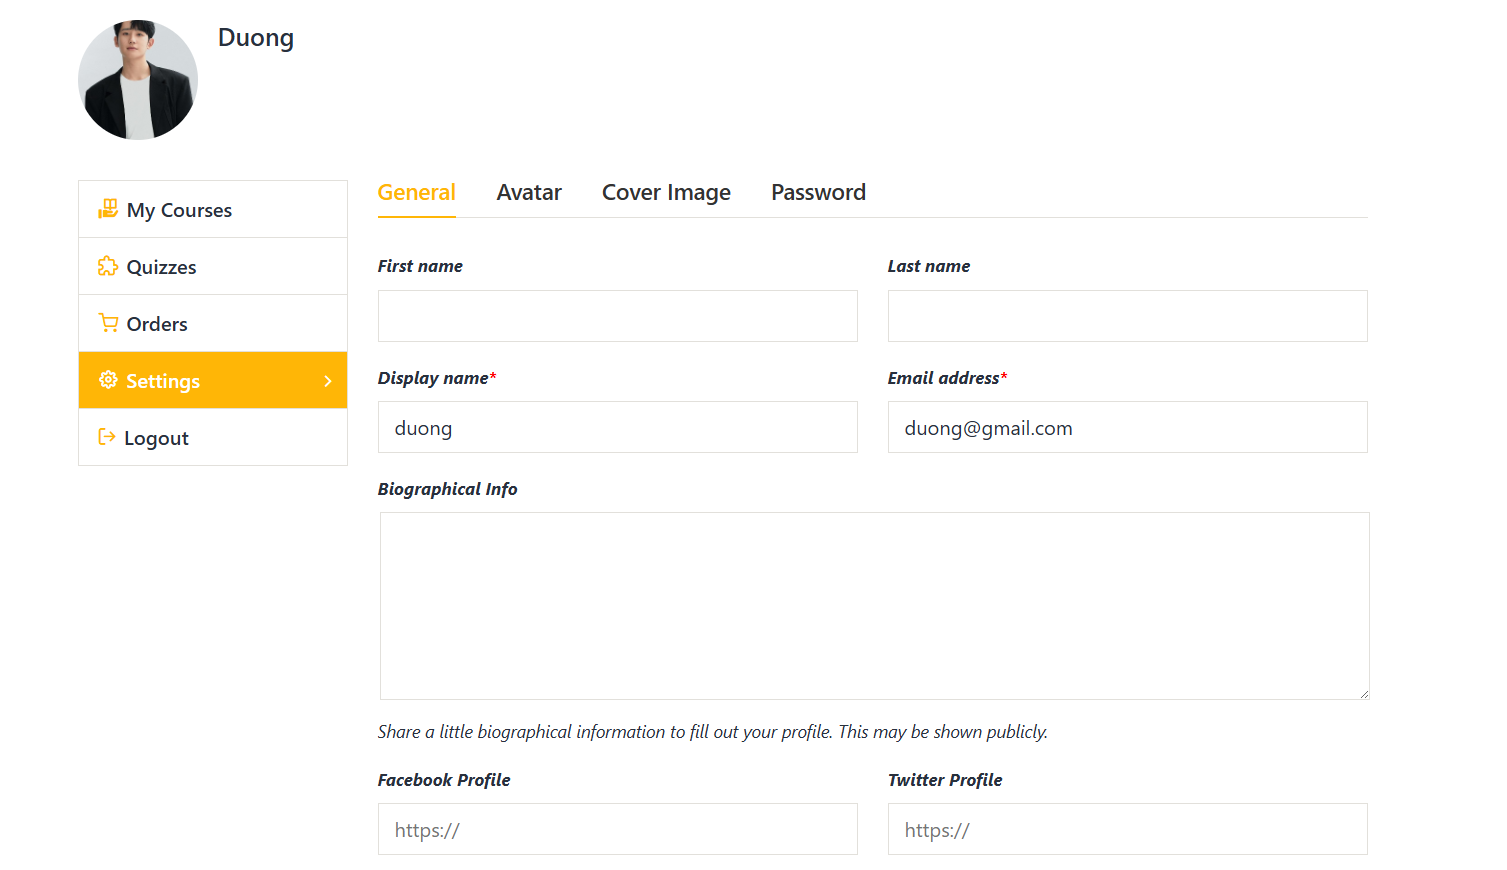Click the Twitter Profile URL field
Screen dimensions: 1507x870
click(1127, 829)
